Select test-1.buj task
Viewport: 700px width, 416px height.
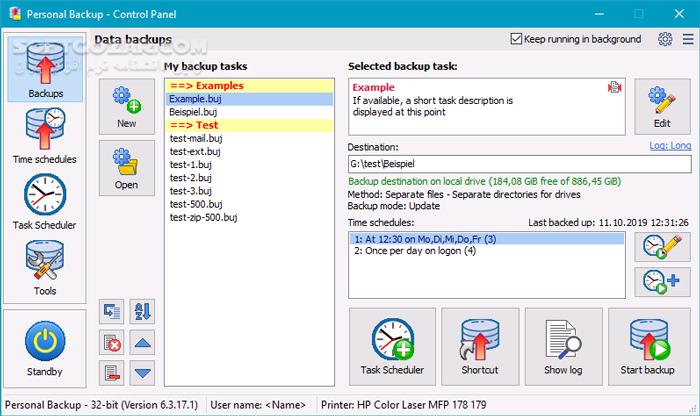(x=250, y=165)
